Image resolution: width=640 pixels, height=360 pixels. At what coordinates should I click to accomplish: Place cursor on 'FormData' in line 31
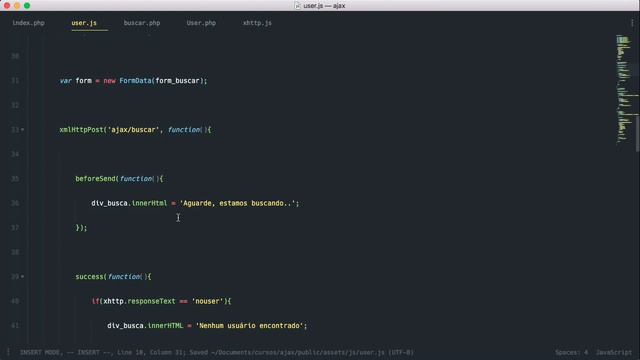(135, 81)
